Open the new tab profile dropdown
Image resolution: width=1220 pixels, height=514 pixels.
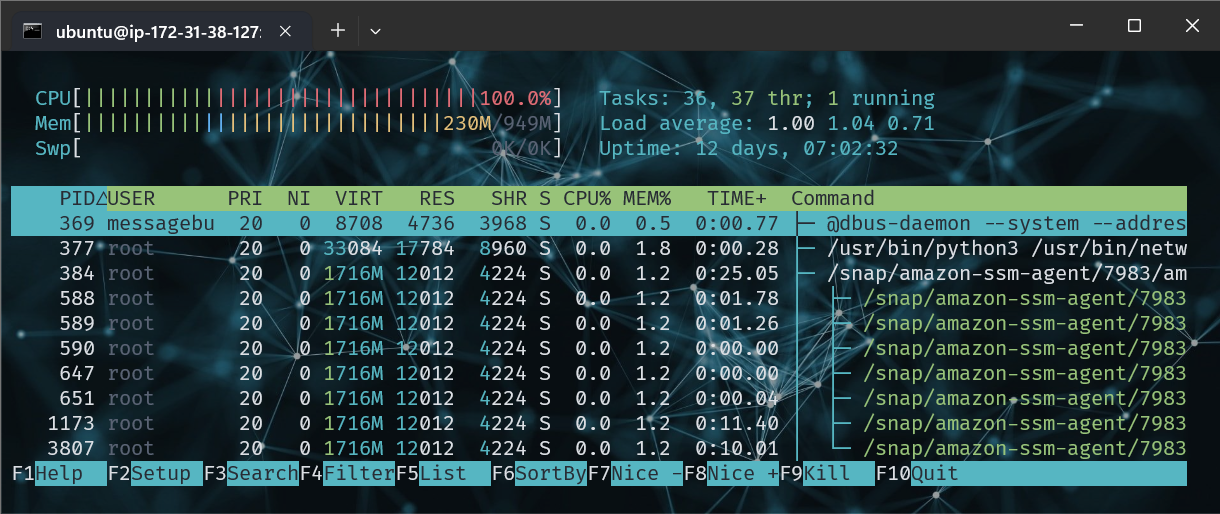375,31
